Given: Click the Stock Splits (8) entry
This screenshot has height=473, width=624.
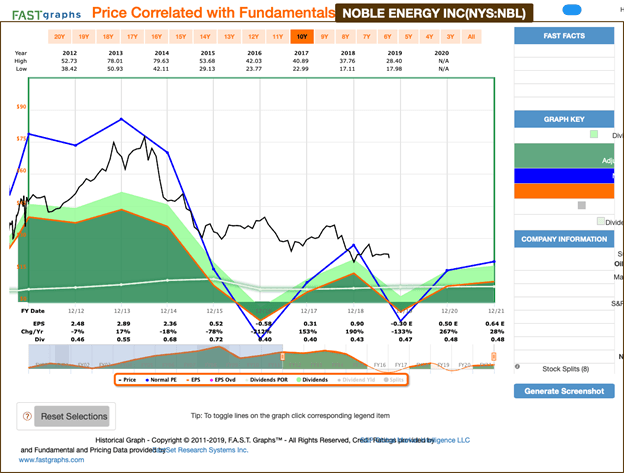Looking at the screenshot, I should click(x=566, y=369).
